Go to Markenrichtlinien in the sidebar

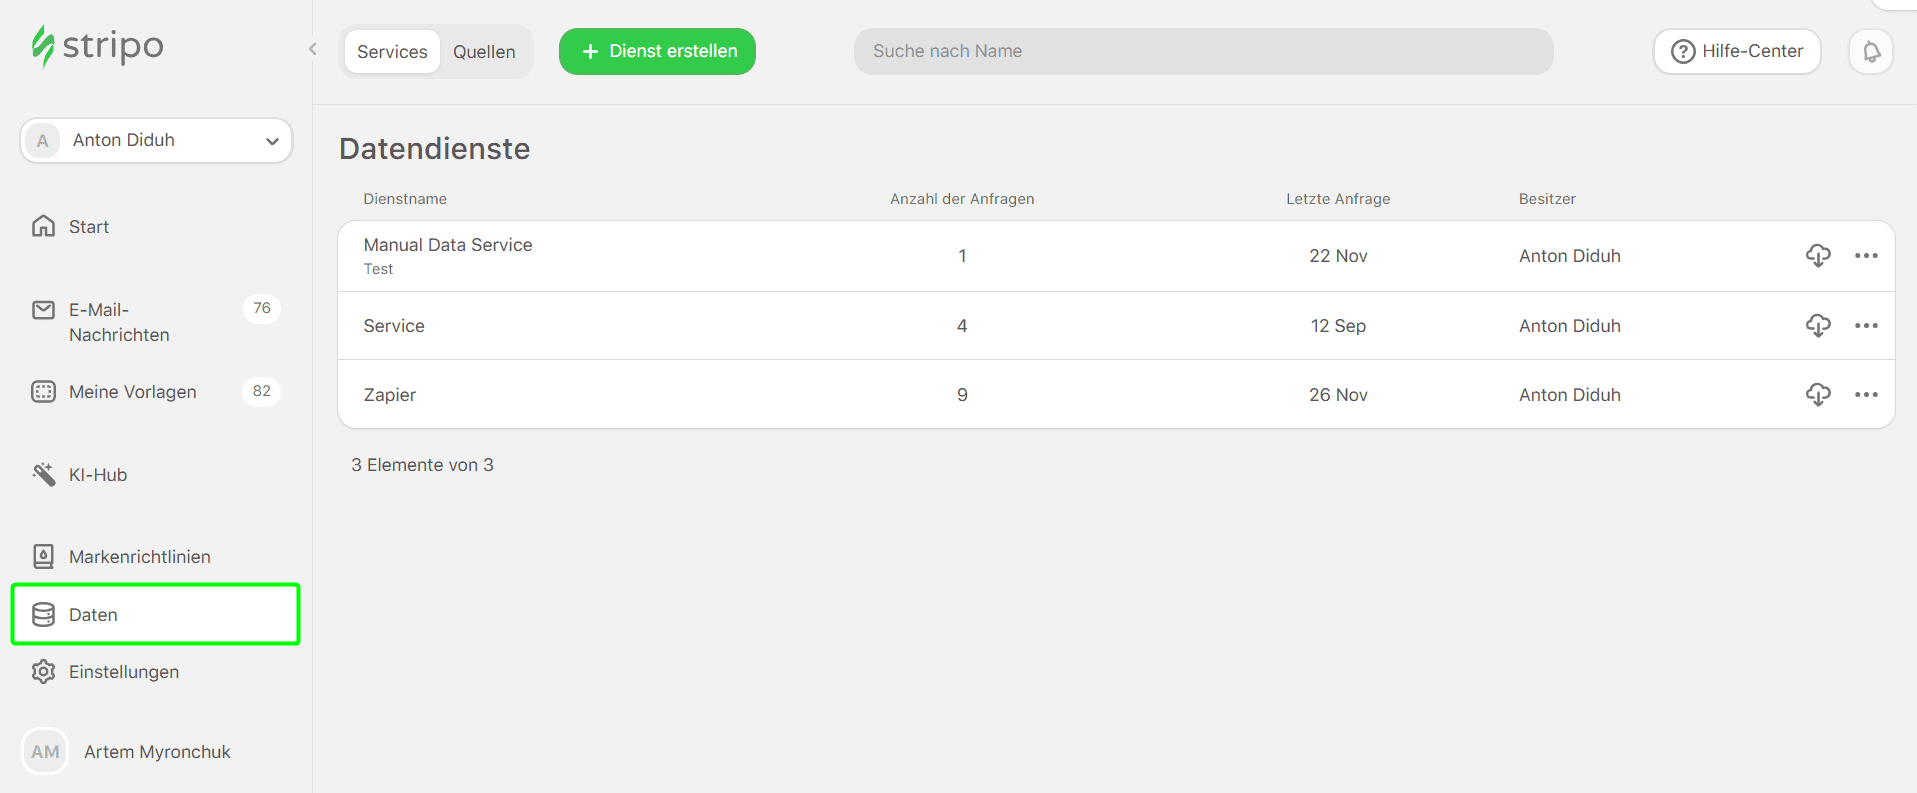tap(139, 557)
